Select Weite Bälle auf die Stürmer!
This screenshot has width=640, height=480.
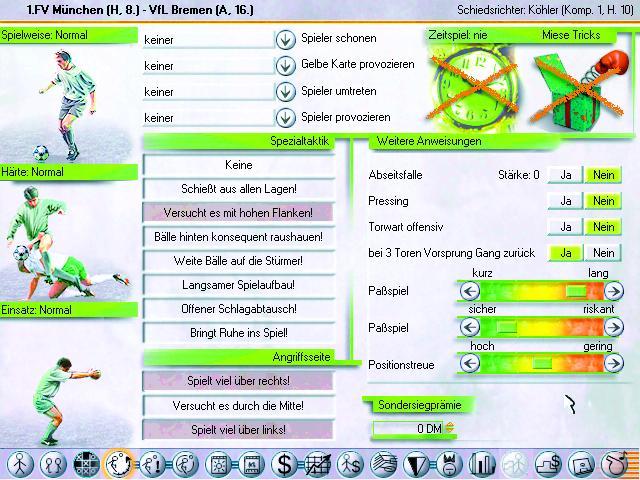click(238, 261)
